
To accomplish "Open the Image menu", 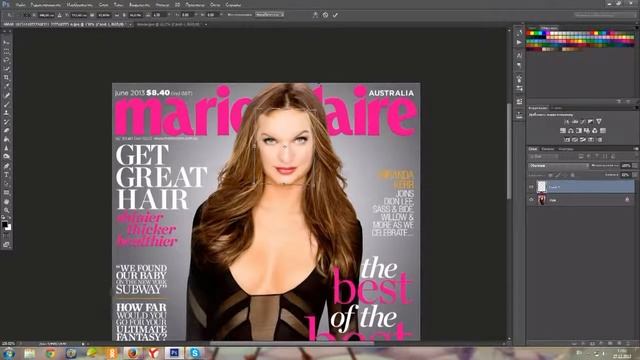I will coord(79,5).
